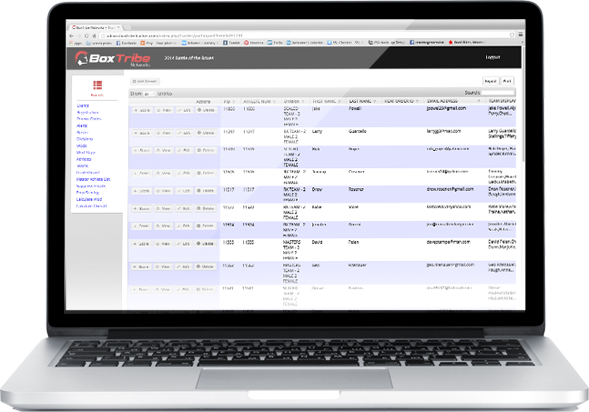589x412 pixels.
Task: Delete the Larry row entry
Action: [206, 133]
